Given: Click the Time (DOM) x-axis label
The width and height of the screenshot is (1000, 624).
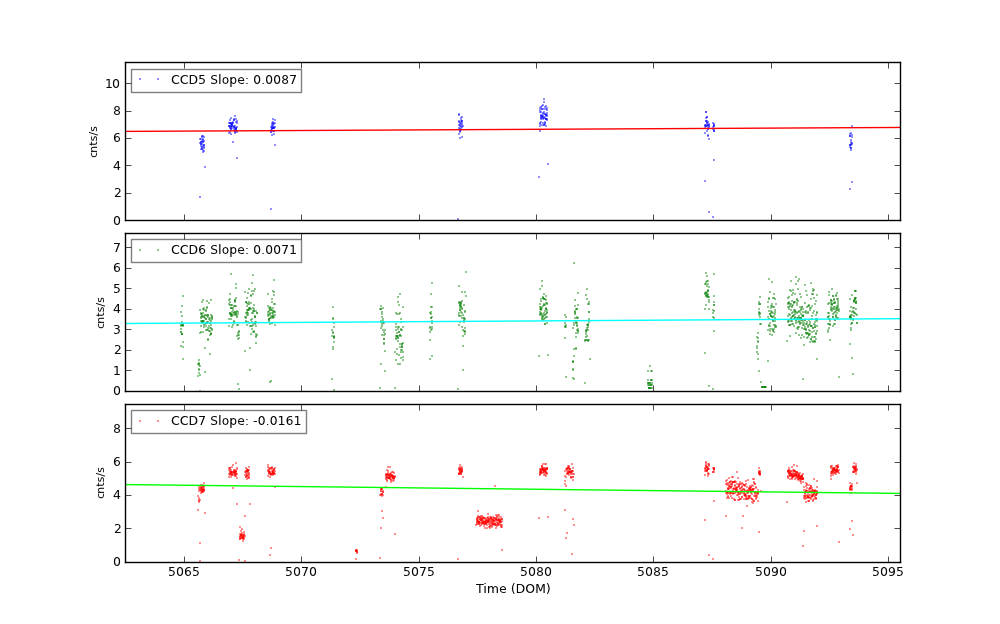Looking at the screenshot, I should tap(512, 589).
